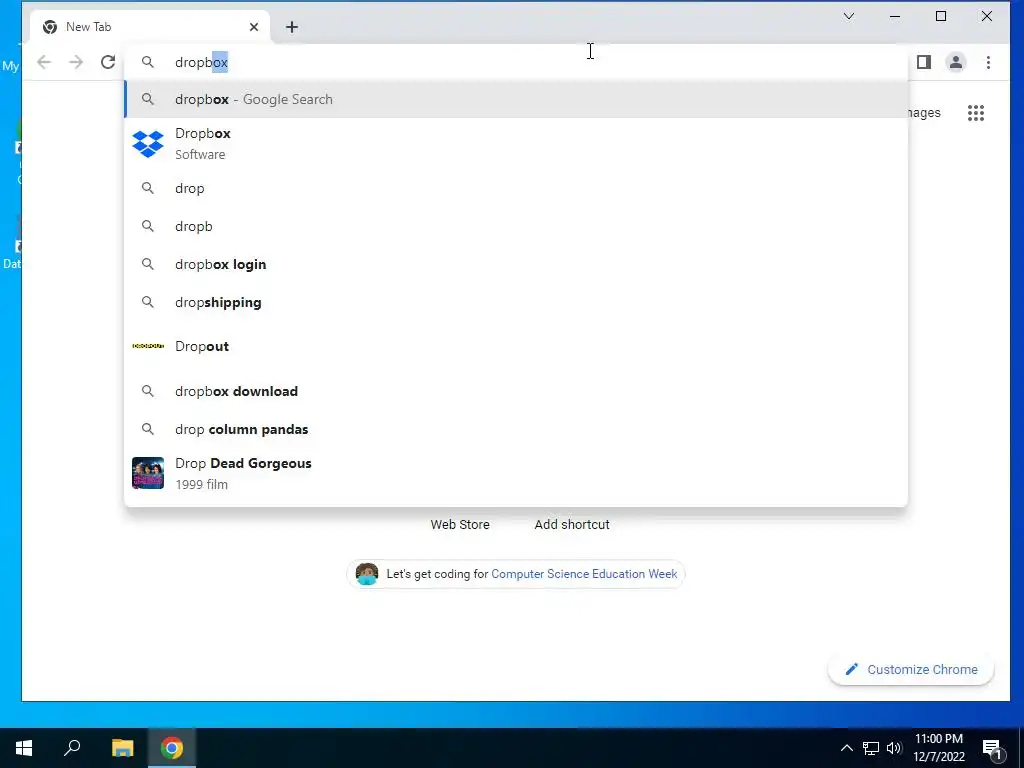
Task: Select the Dropout suggestion
Action: (516, 346)
